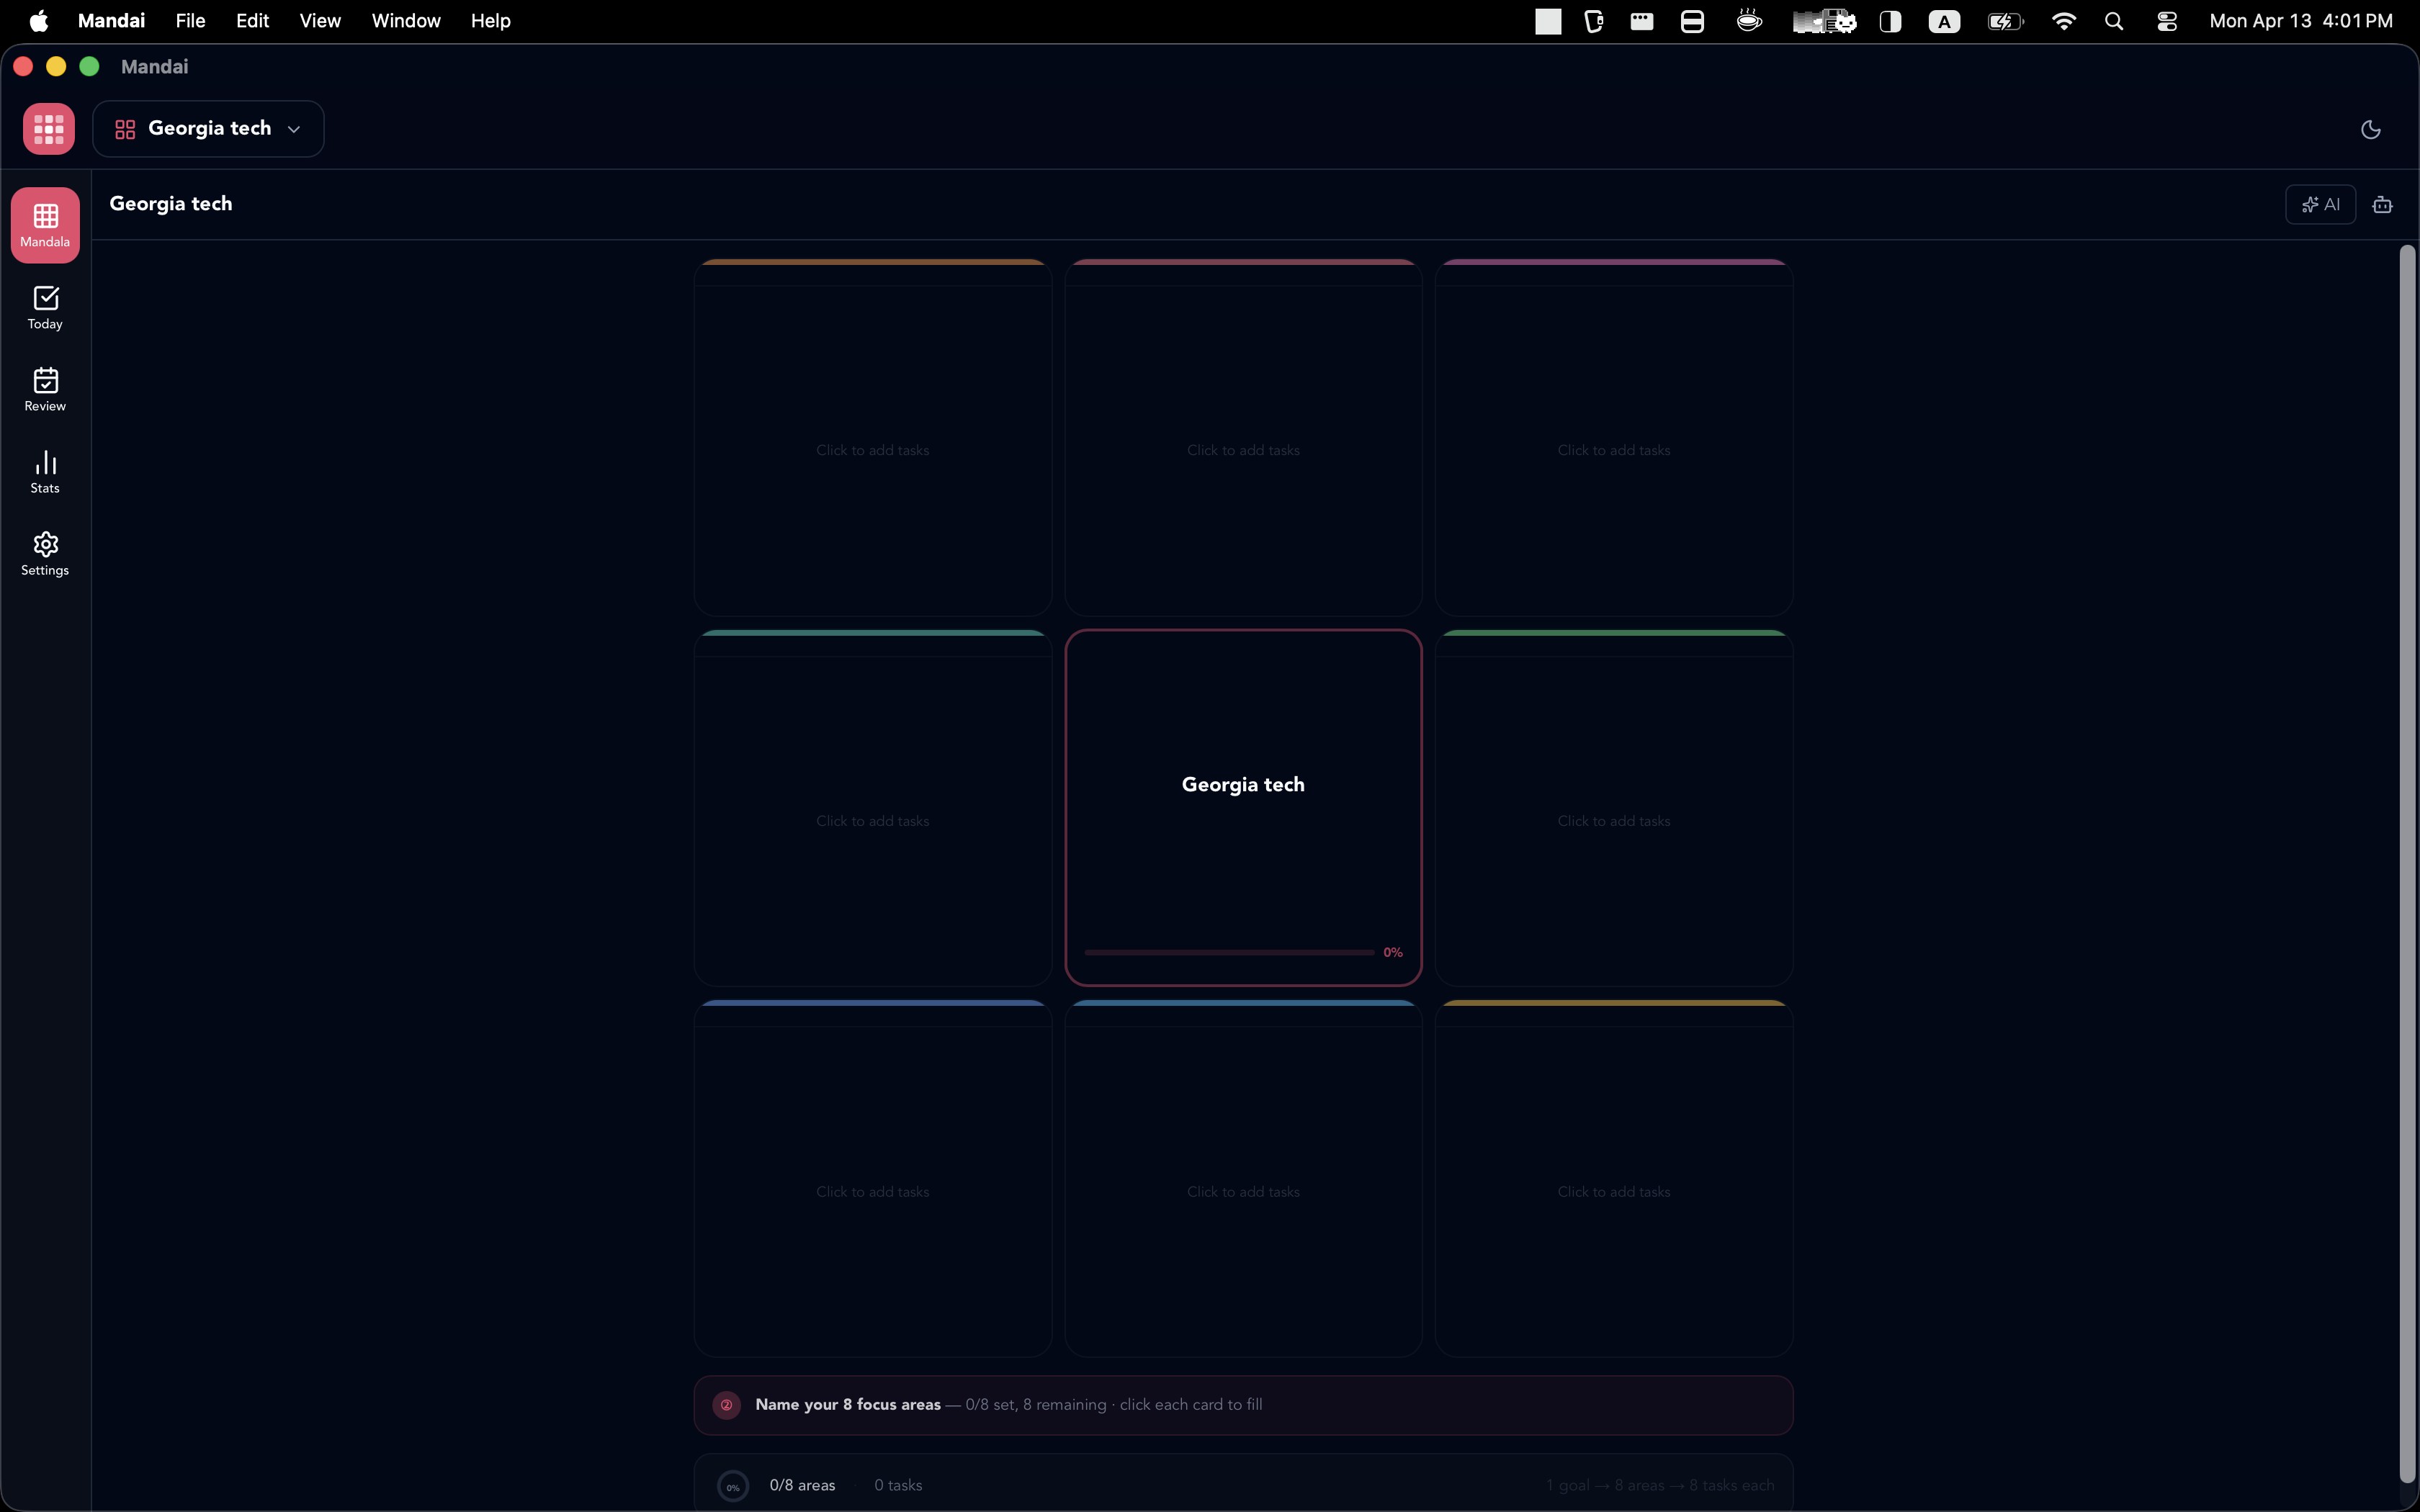Click the red grid app logo

[x=48, y=128]
